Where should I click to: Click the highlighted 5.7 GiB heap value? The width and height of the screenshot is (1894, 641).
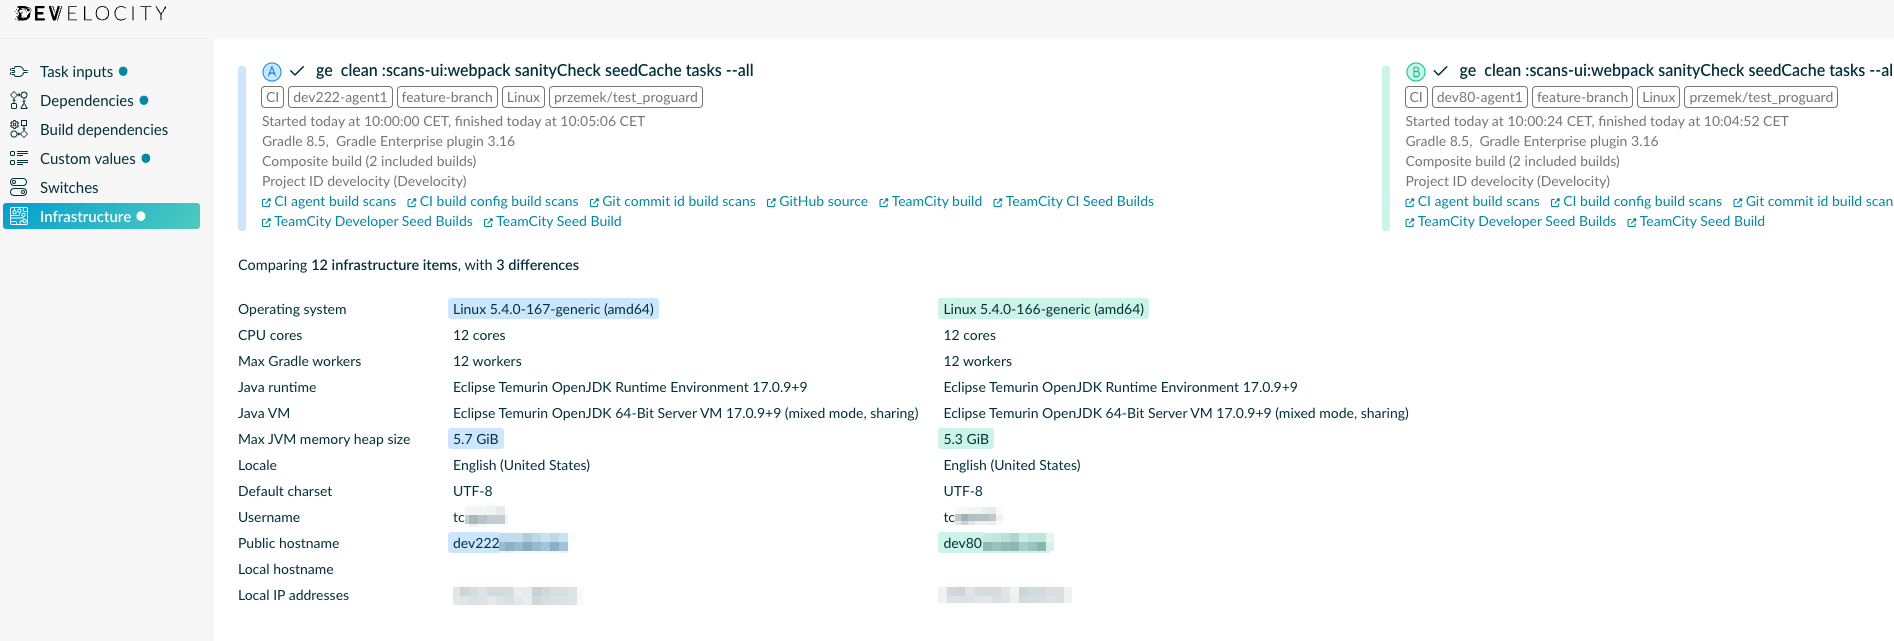click(x=475, y=439)
